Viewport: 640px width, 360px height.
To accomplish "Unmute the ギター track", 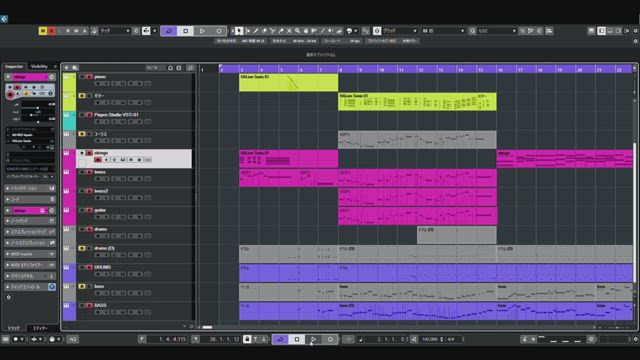I will [x=82, y=96].
